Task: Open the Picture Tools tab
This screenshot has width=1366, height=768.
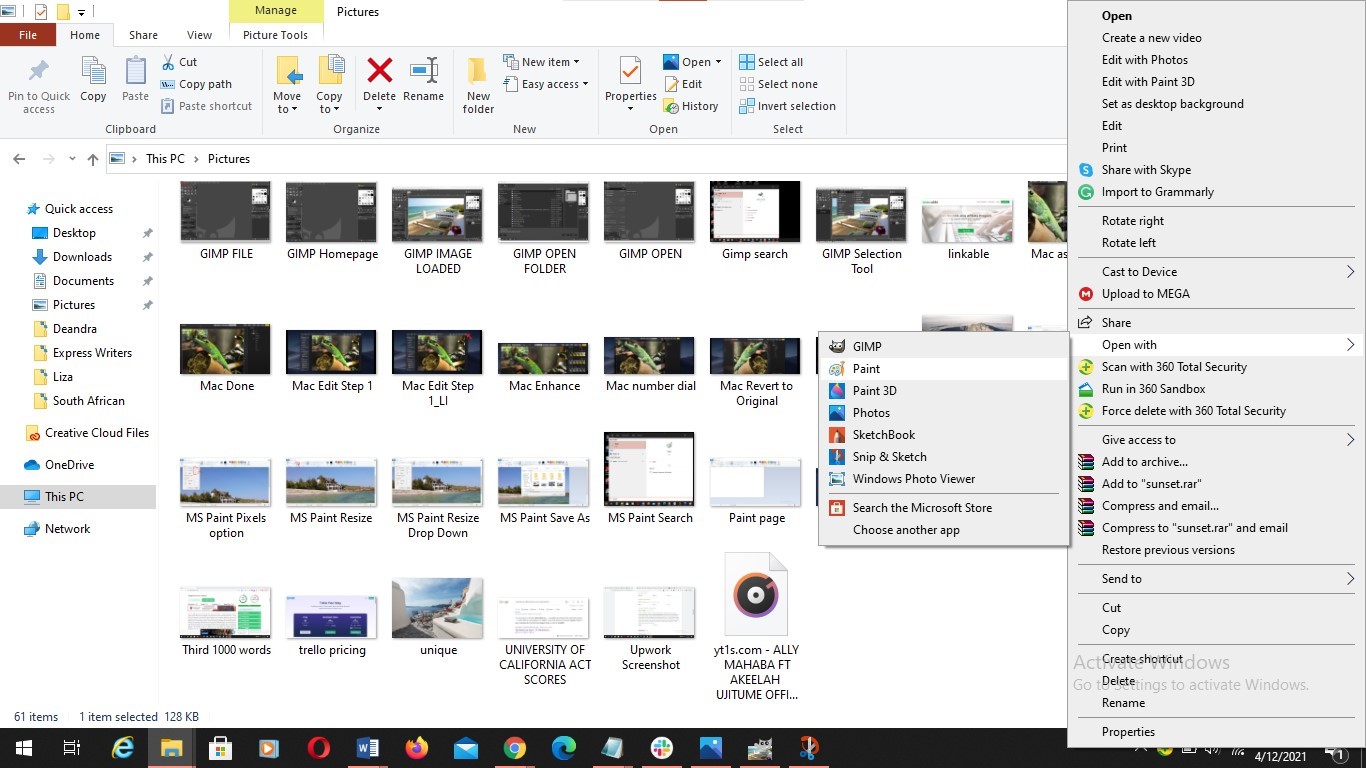Action: click(x=275, y=35)
